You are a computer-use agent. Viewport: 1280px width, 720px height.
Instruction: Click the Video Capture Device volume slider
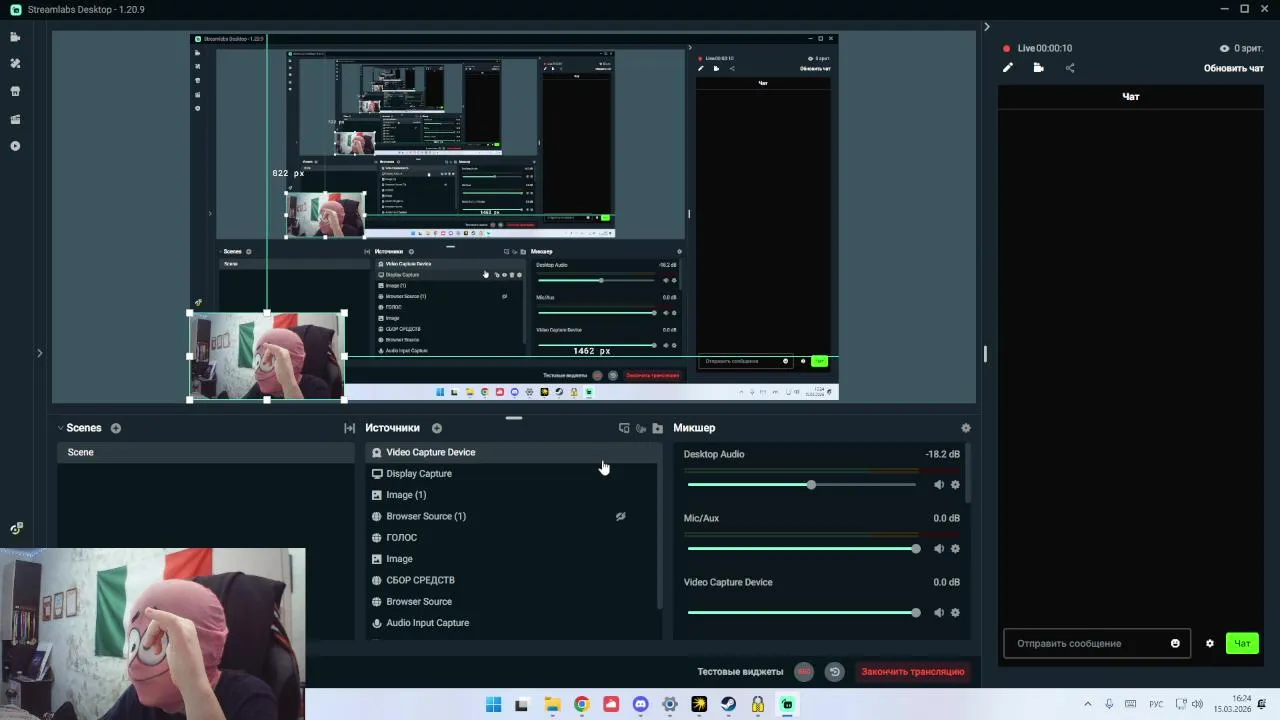(802, 613)
